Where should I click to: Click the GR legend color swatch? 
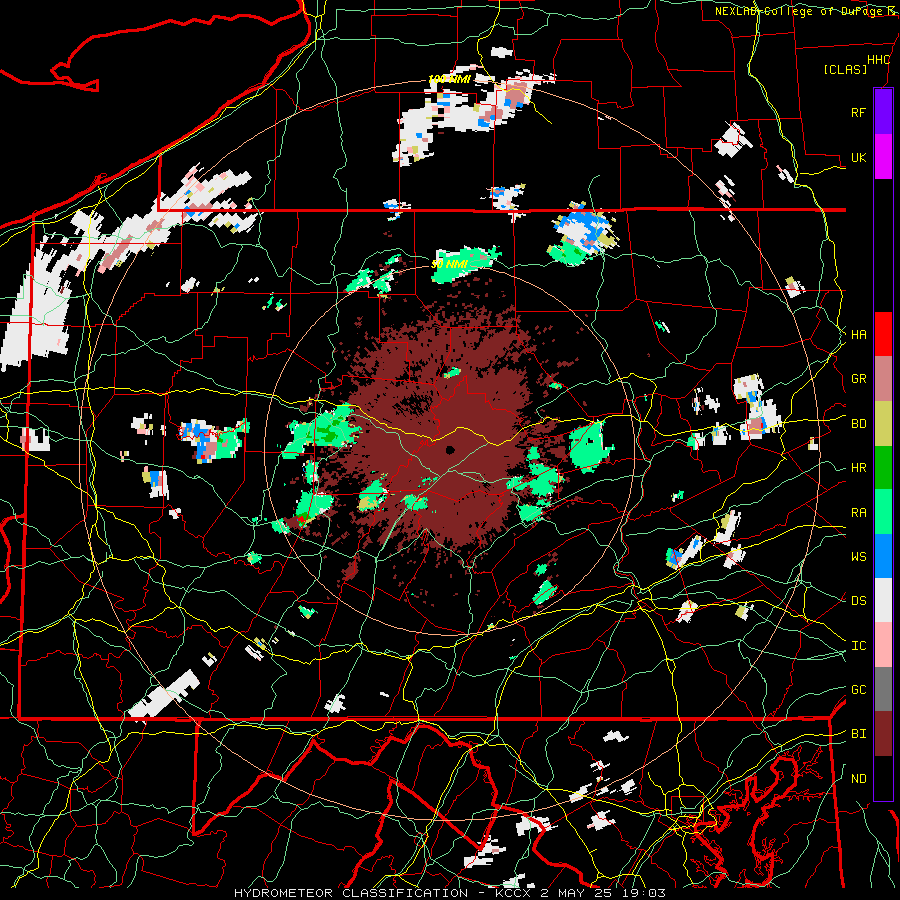click(x=883, y=379)
